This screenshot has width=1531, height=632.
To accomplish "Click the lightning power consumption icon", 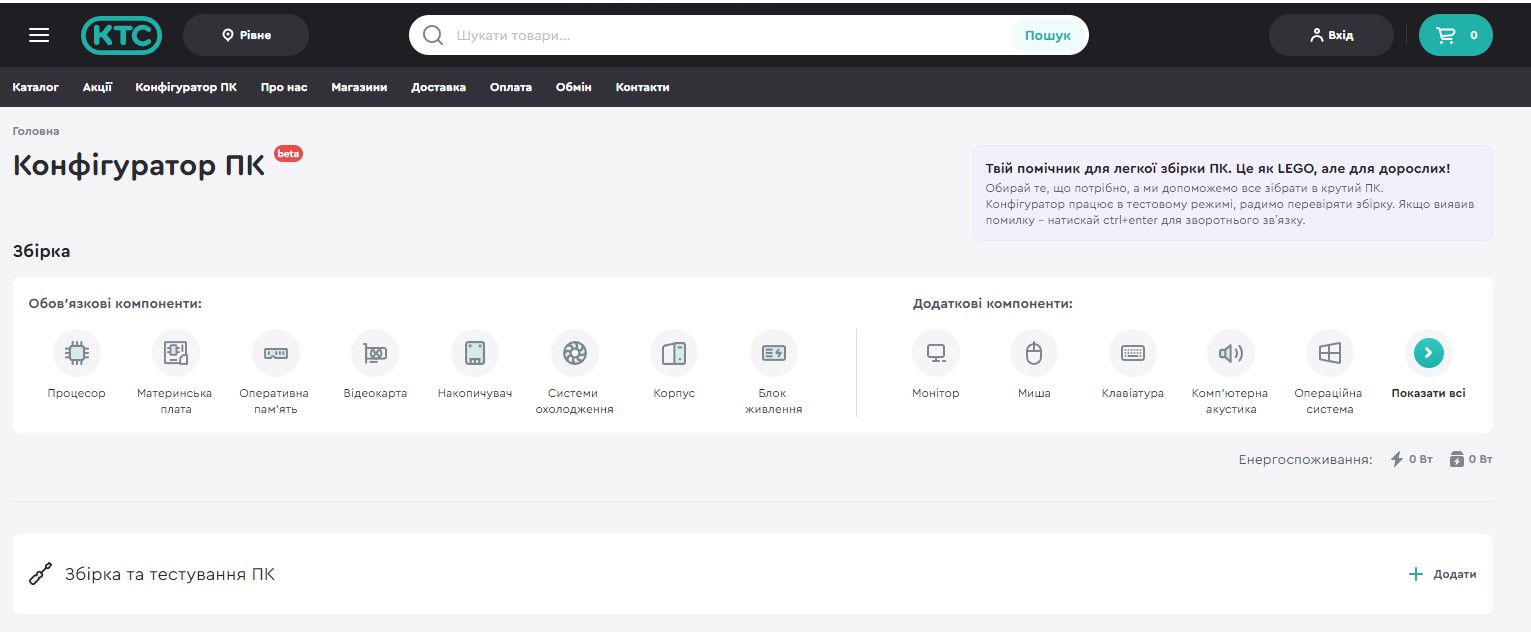I will (1396, 459).
